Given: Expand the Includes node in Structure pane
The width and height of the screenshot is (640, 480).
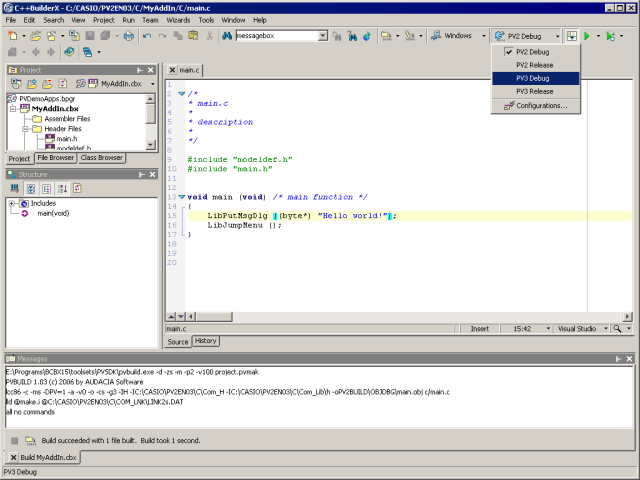Looking at the screenshot, I should (x=12, y=203).
